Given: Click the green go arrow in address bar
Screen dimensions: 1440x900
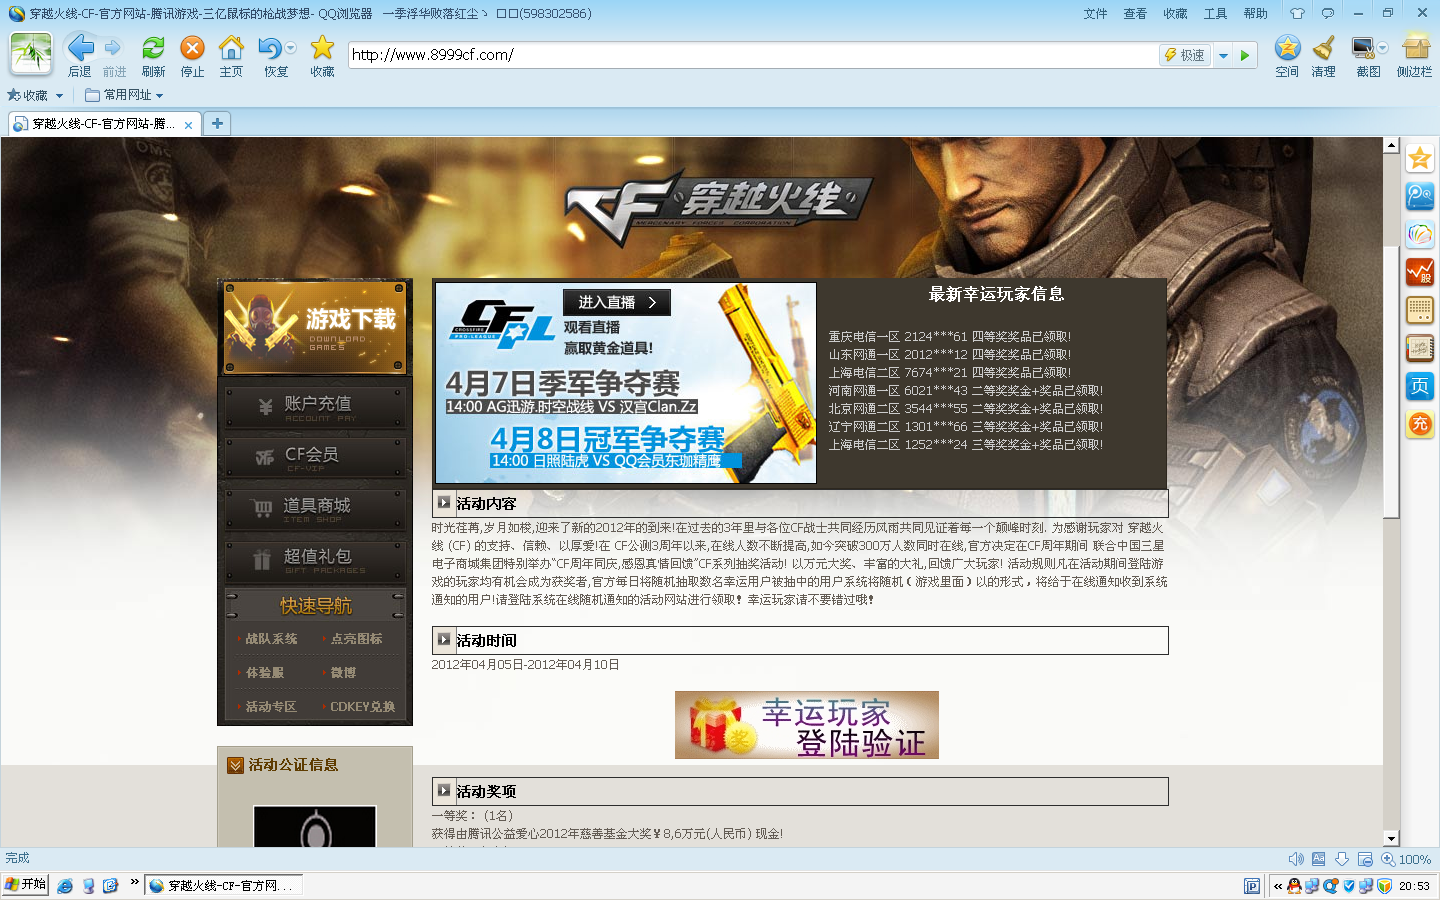Looking at the screenshot, I should [x=1245, y=55].
